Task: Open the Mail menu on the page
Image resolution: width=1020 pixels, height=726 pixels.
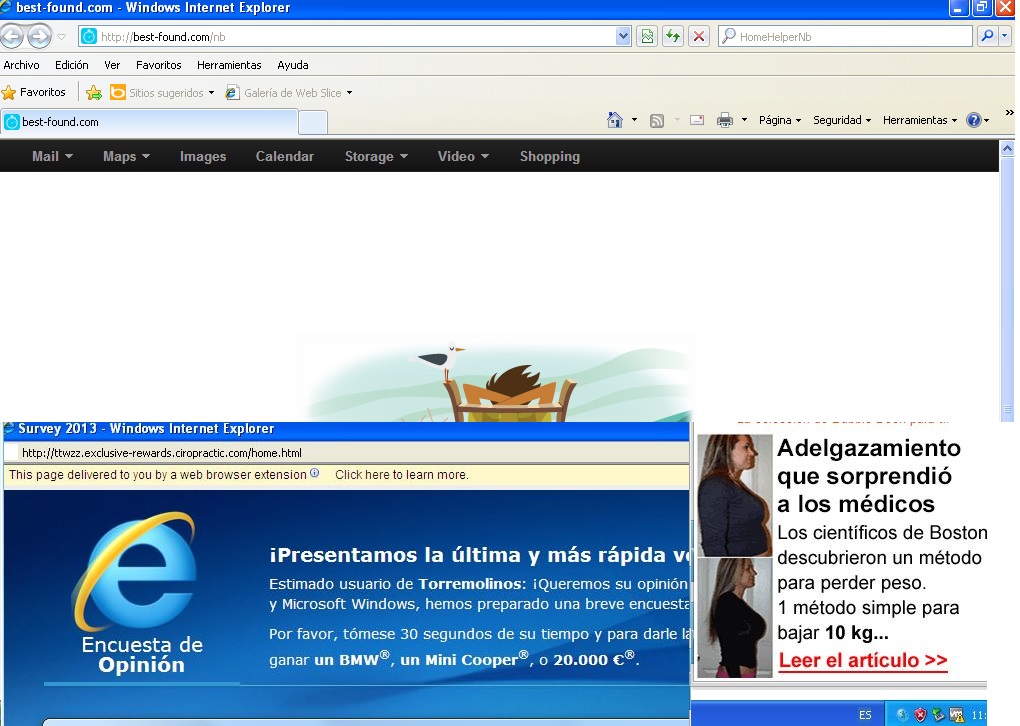Action: click(52, 156)
